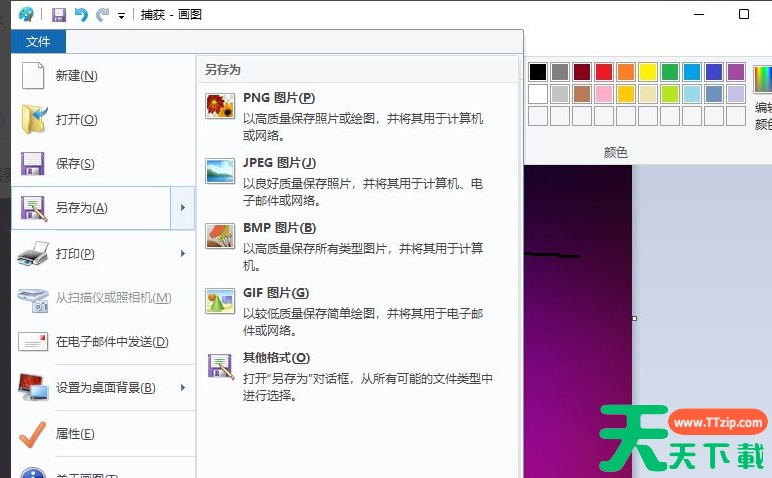The height and width of the screenshot is (478, 772).
Task: Click the printer icon for 打印
Action: [33, 254]
